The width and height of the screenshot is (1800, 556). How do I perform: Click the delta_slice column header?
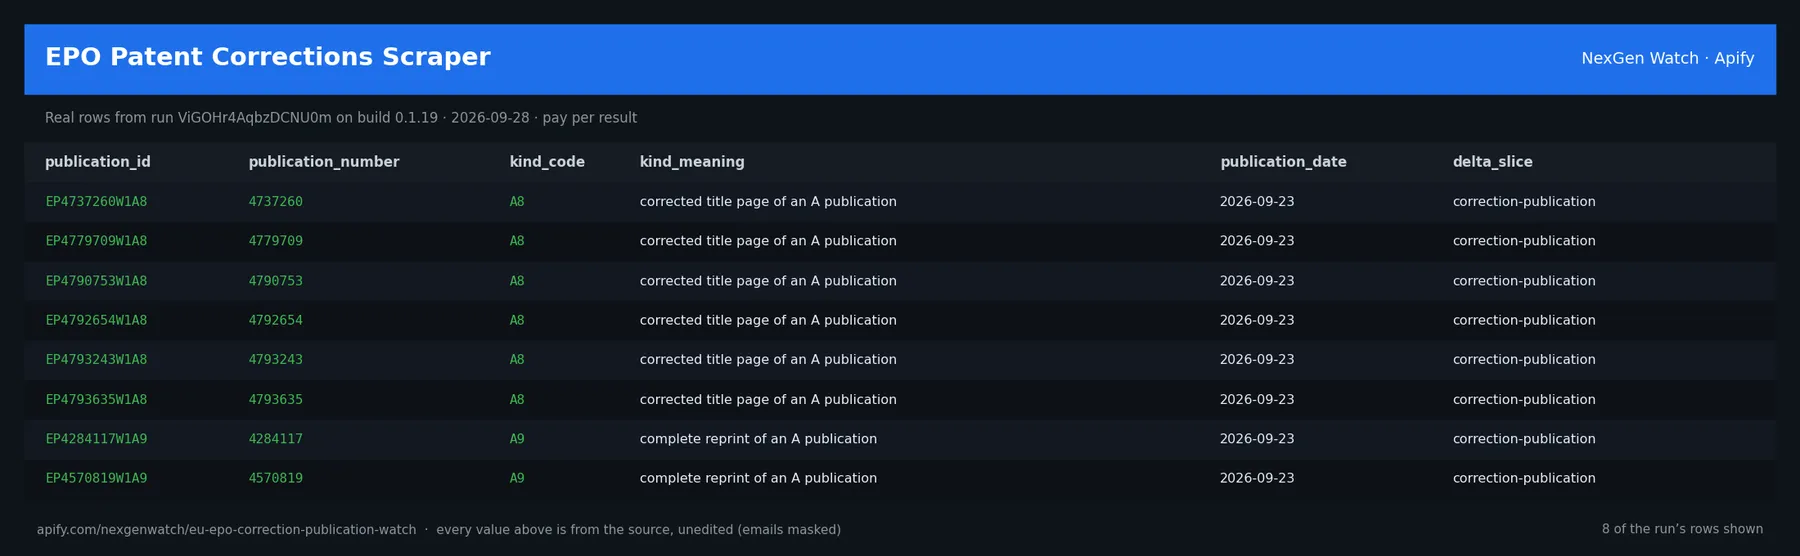pos(1492,162)
